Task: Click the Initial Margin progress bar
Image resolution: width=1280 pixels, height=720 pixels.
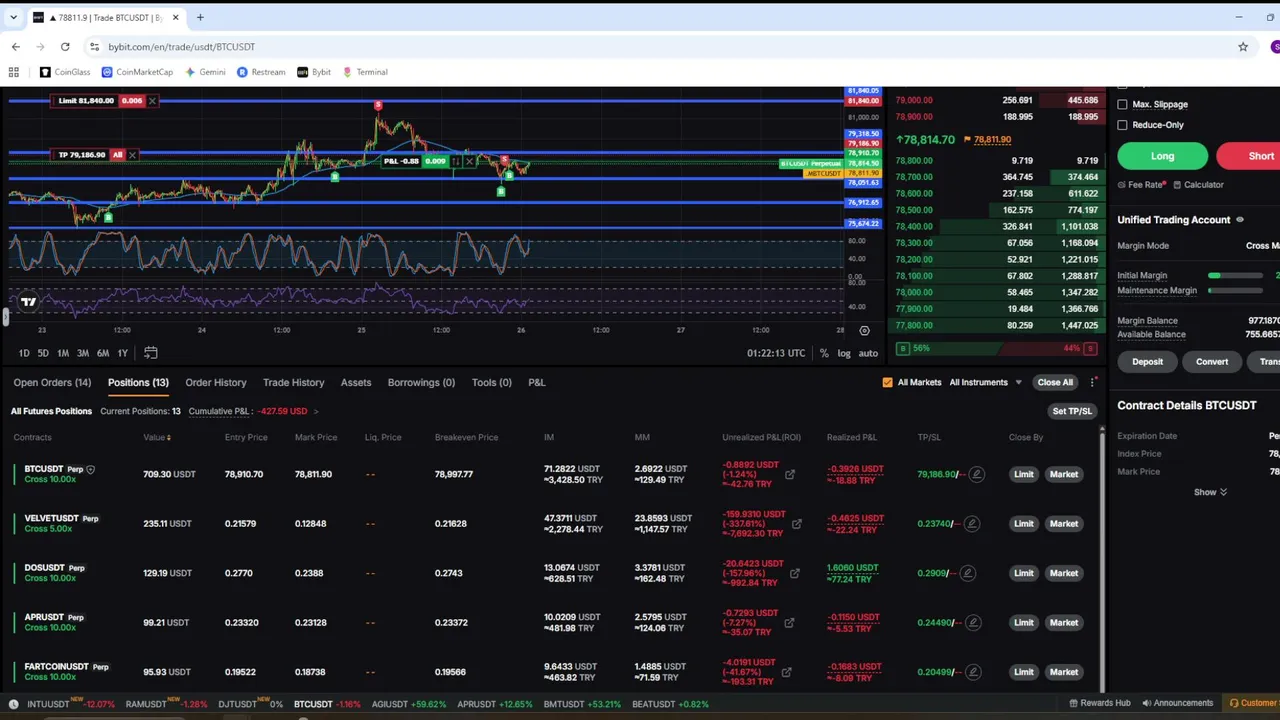Action: [x=1235, y=275]
